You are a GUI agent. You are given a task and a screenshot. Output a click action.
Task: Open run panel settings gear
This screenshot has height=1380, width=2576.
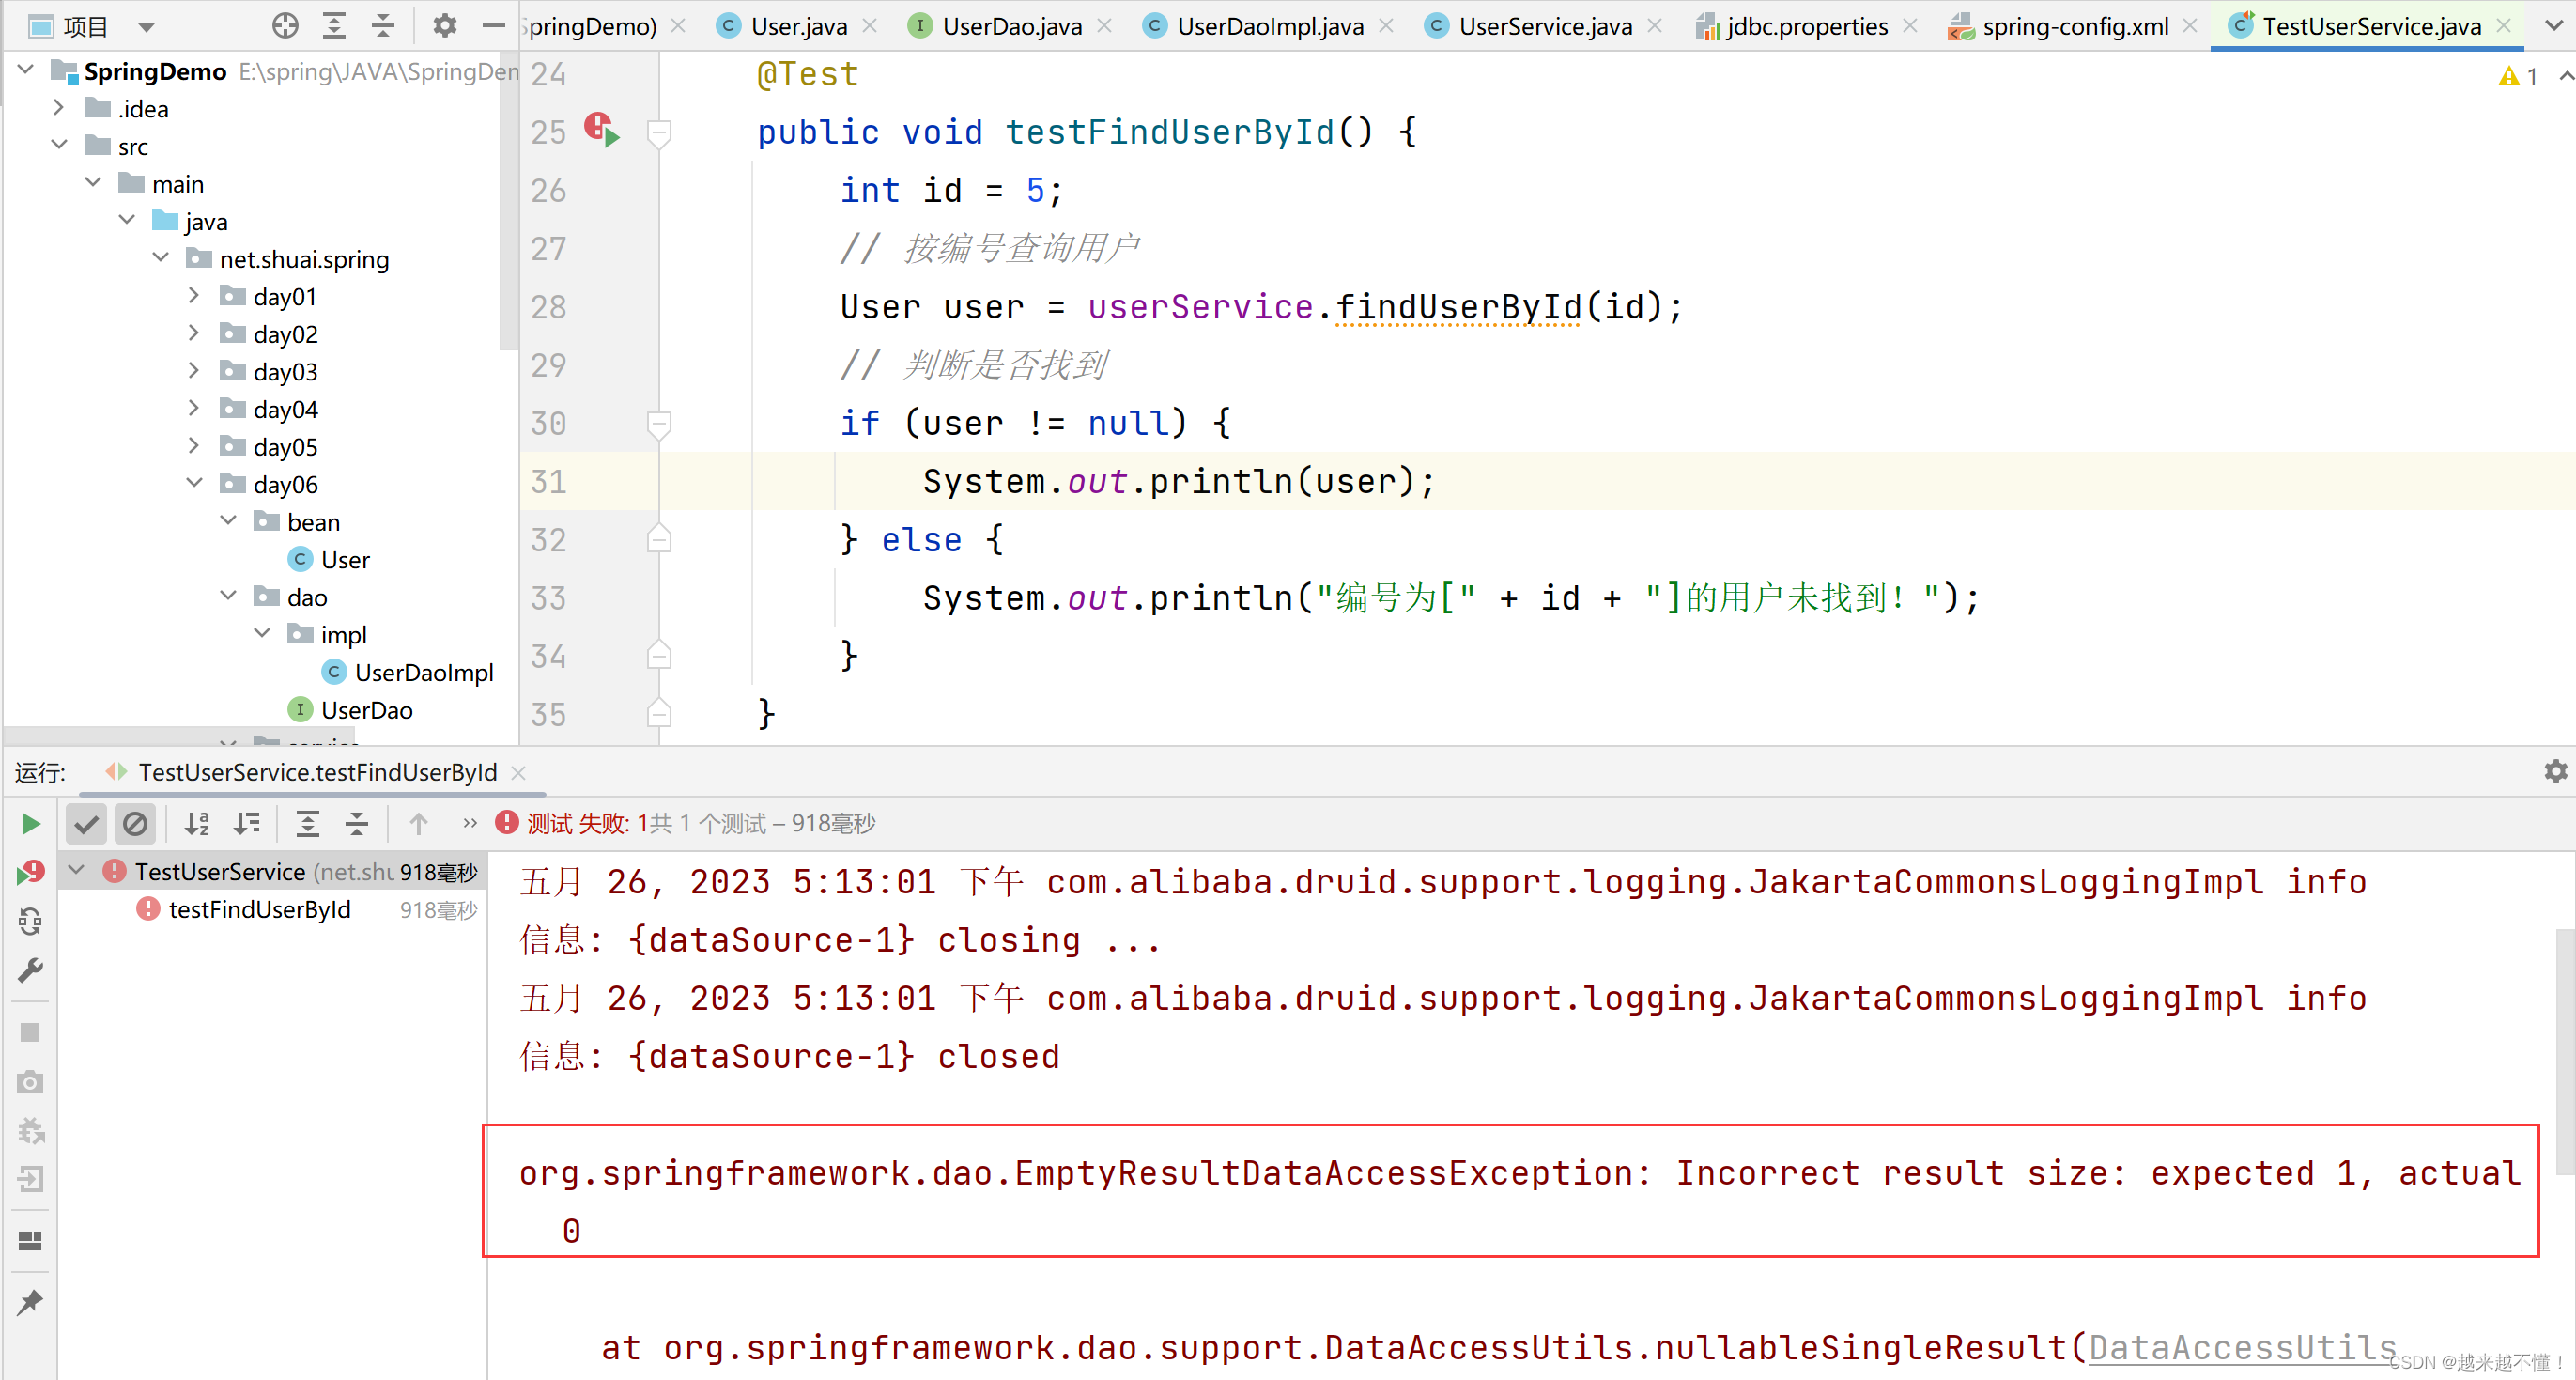[x=2555, y=772]
